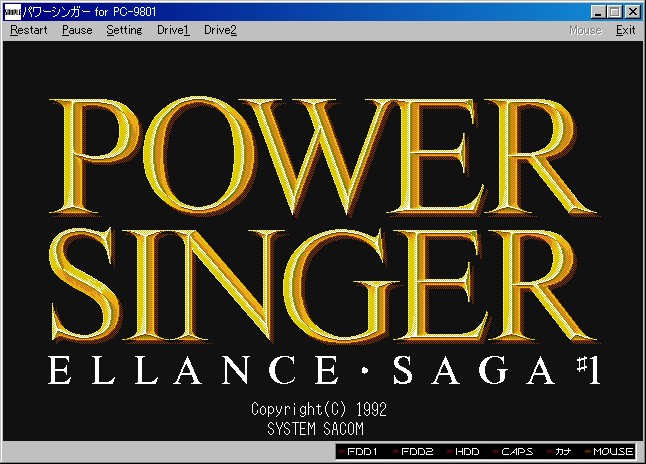
Task: Click the HDD status indicator
Action: 463,452
